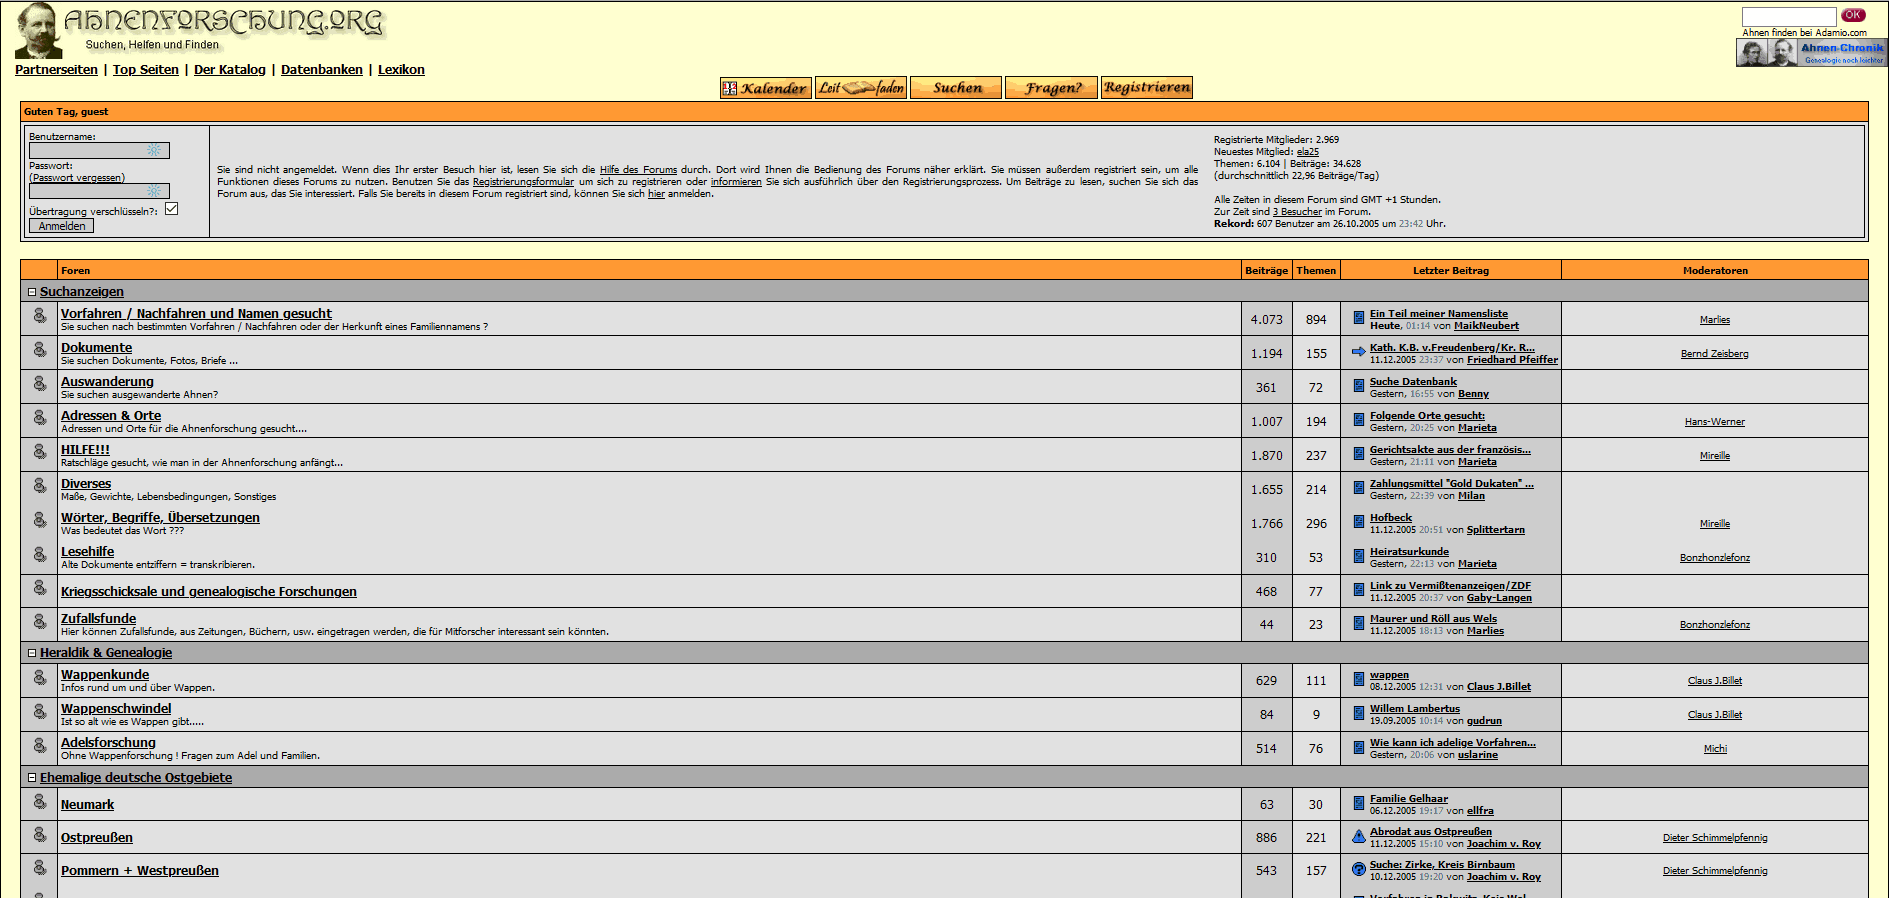Open the Datenbanken link in top navigation
The image size is (1889, 898).
point(321,70)
